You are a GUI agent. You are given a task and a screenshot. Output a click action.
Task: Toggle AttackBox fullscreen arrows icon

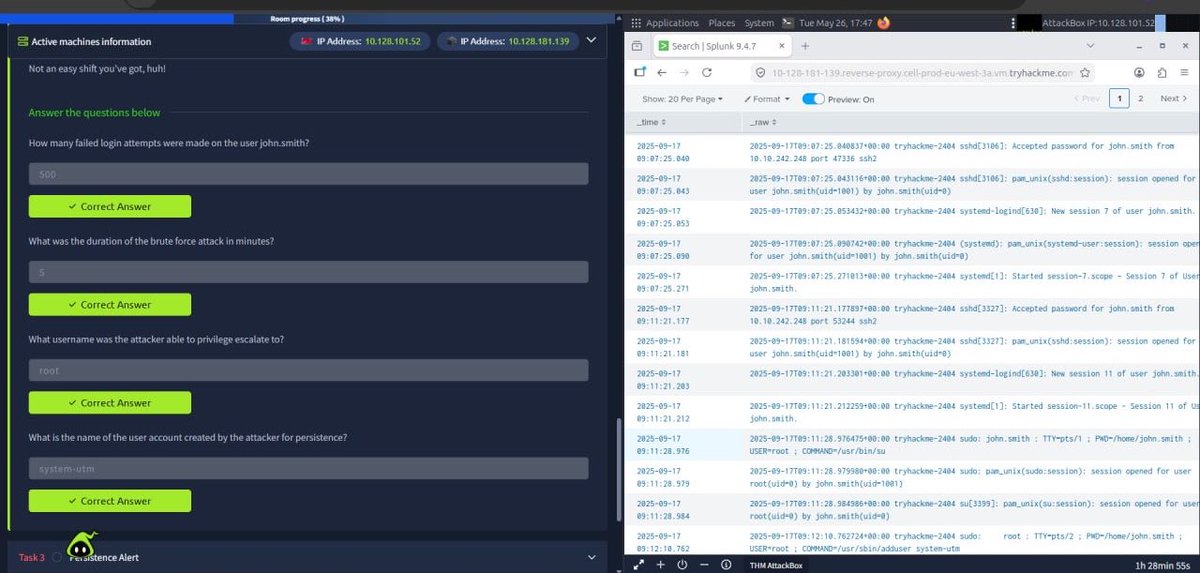pyautogui.click(x=641, y=564)
